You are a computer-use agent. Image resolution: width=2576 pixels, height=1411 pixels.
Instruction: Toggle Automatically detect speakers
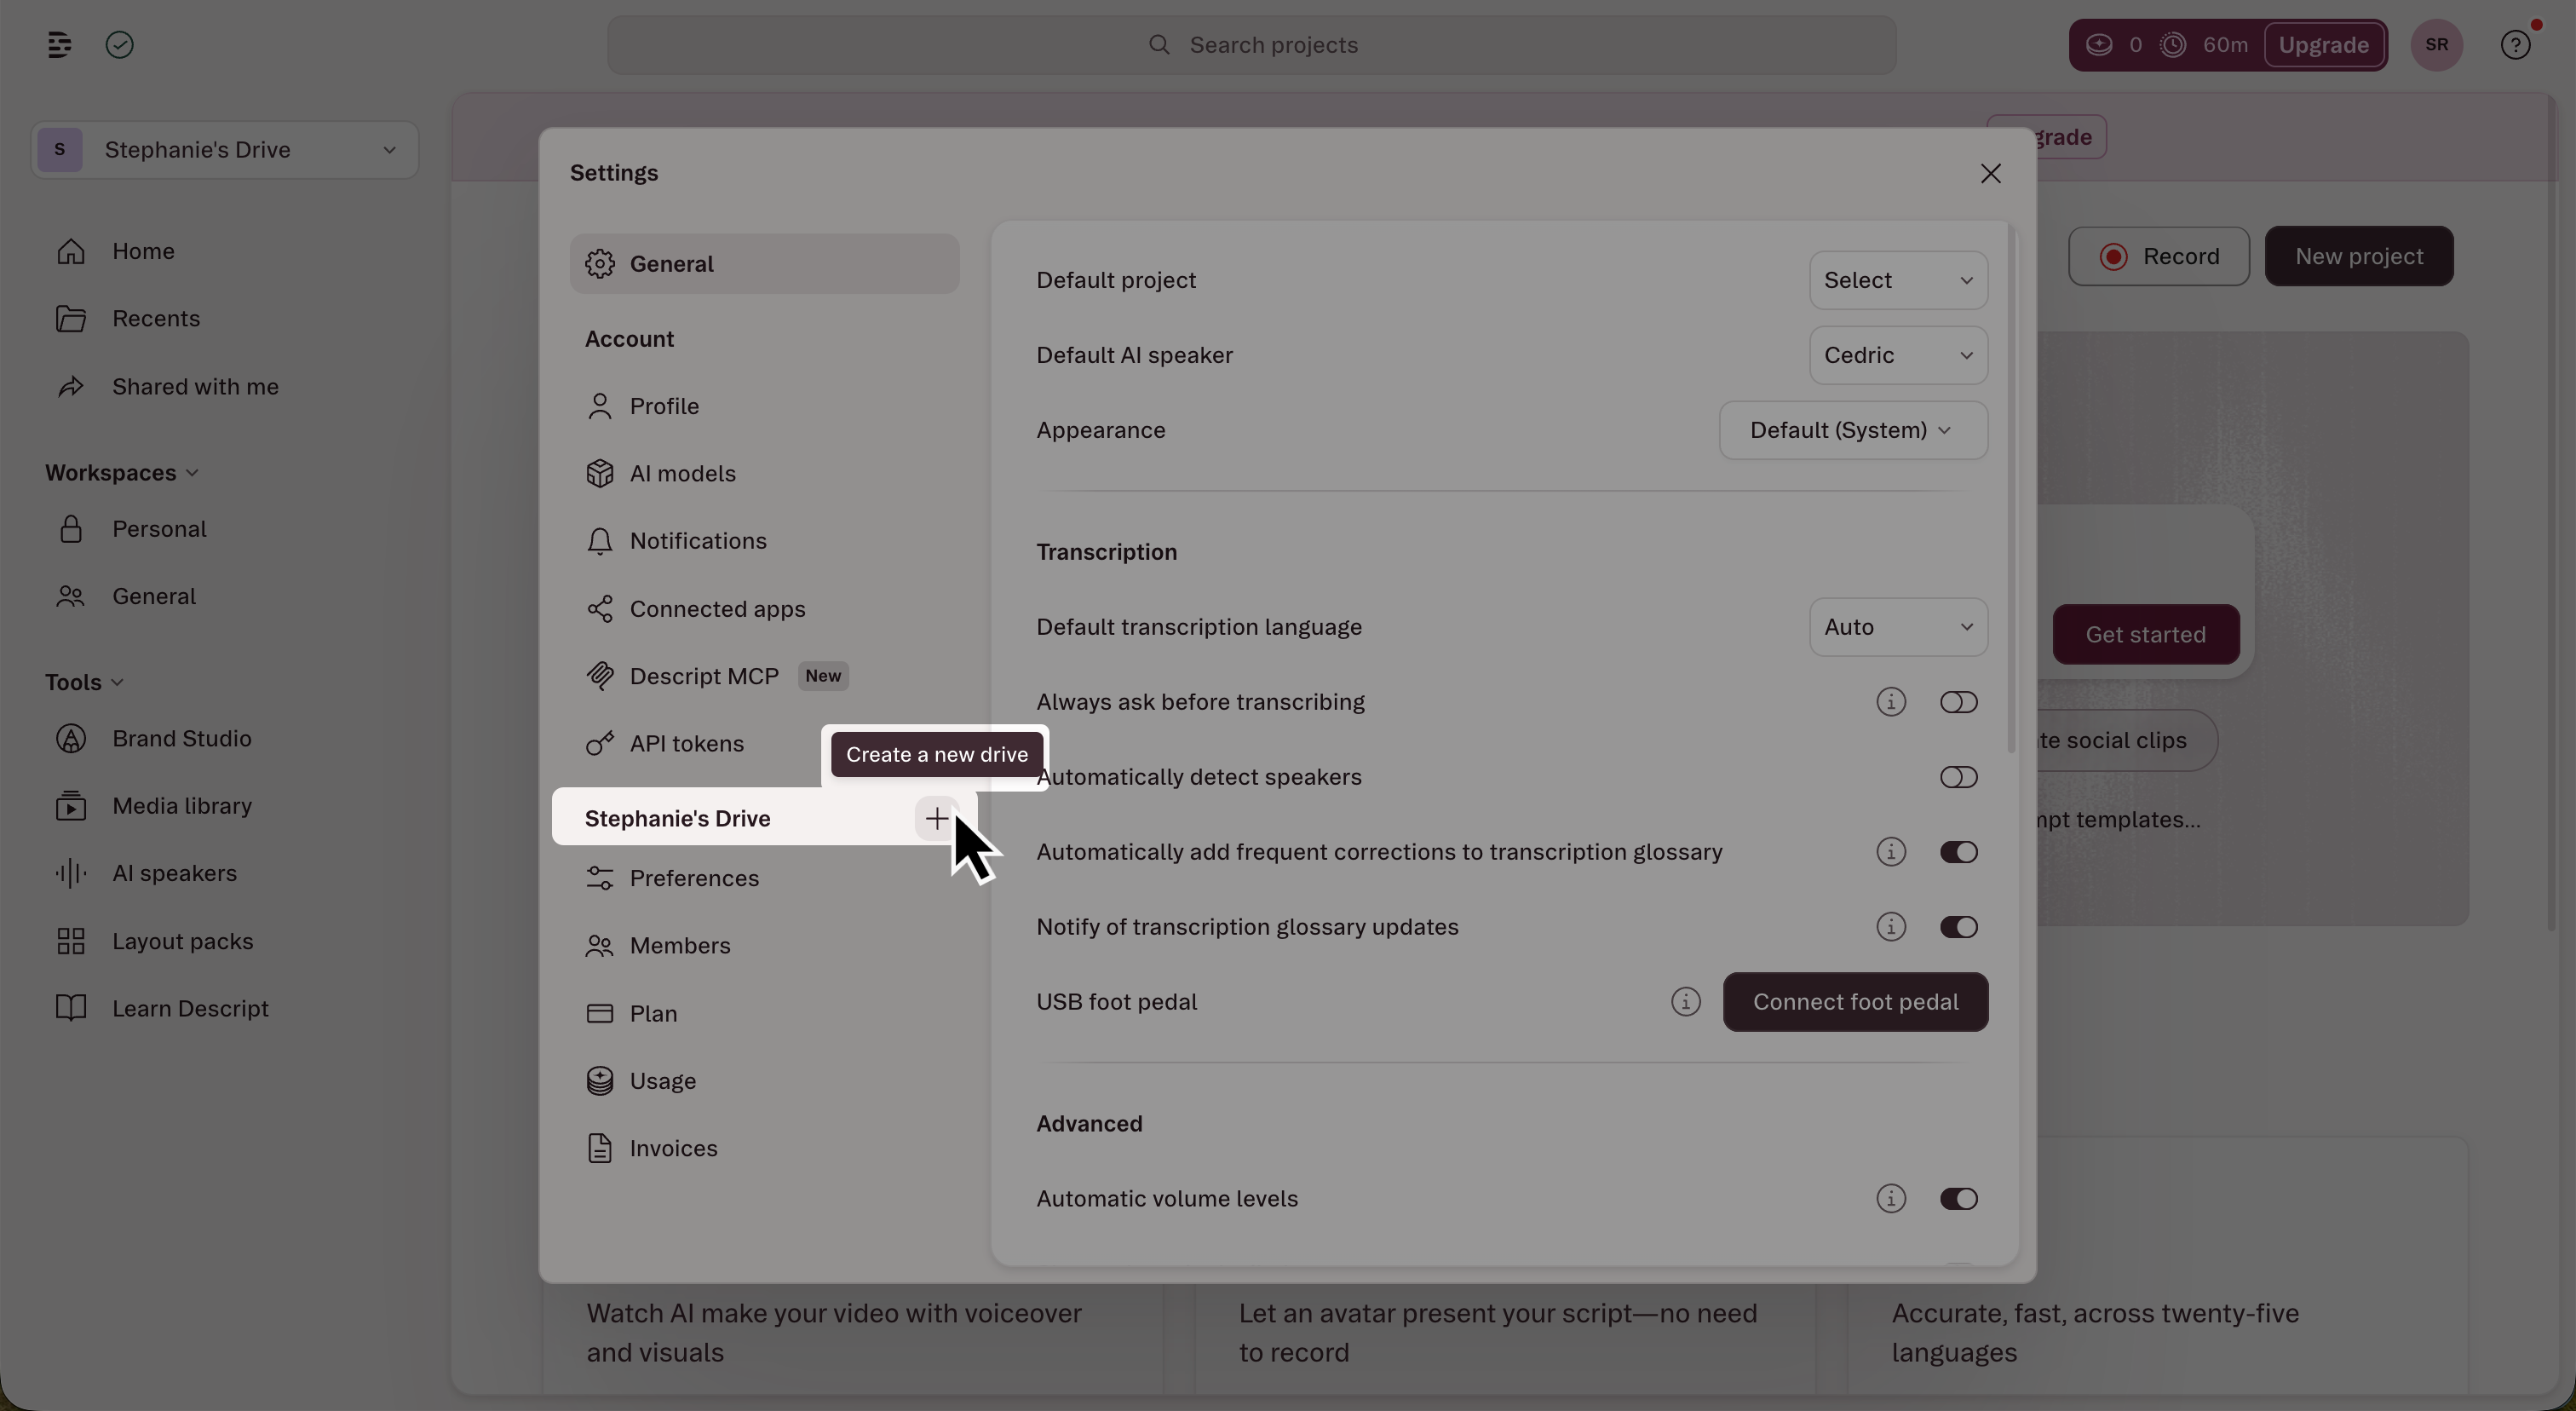click(1958, 777)
